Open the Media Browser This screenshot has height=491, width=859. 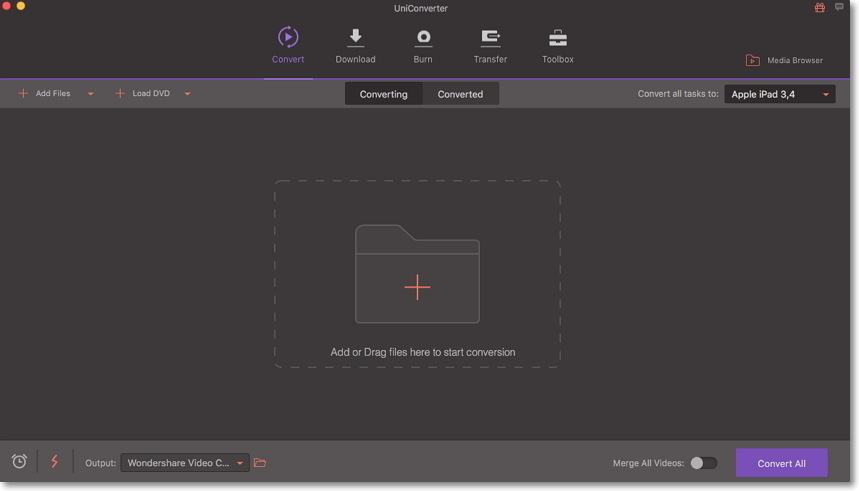(x=784, y=60)
